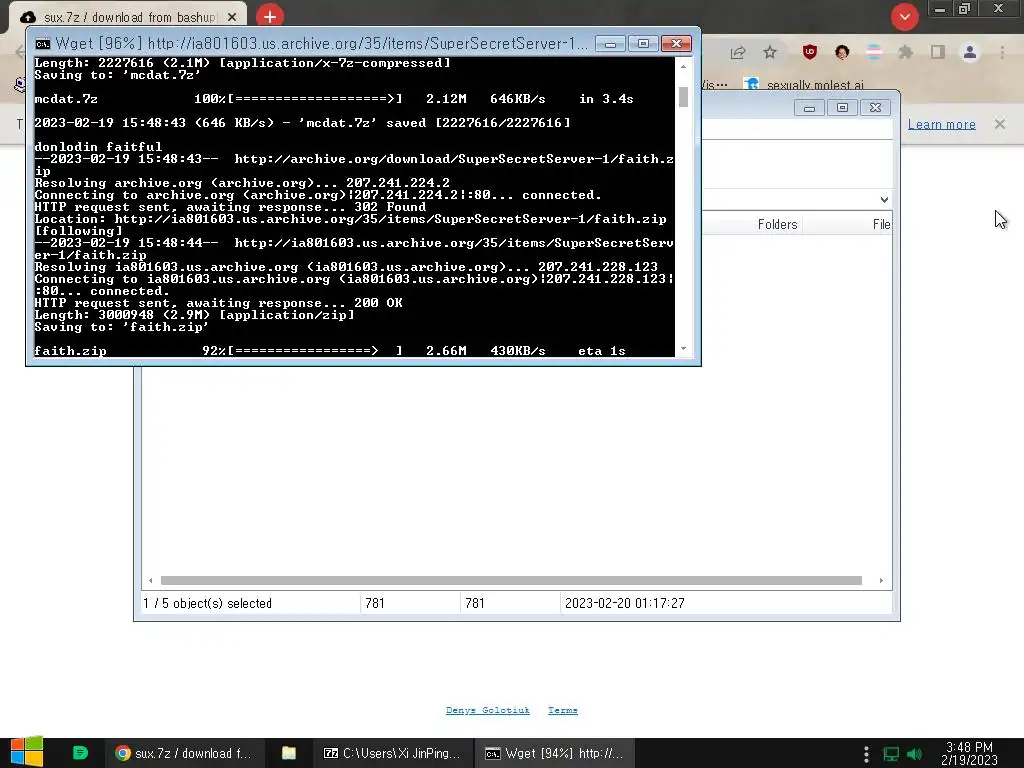
Task: Click the 'Length: 3000948 (2.9M)' console line
Action: pyautogui.click(x=195, y=315)
